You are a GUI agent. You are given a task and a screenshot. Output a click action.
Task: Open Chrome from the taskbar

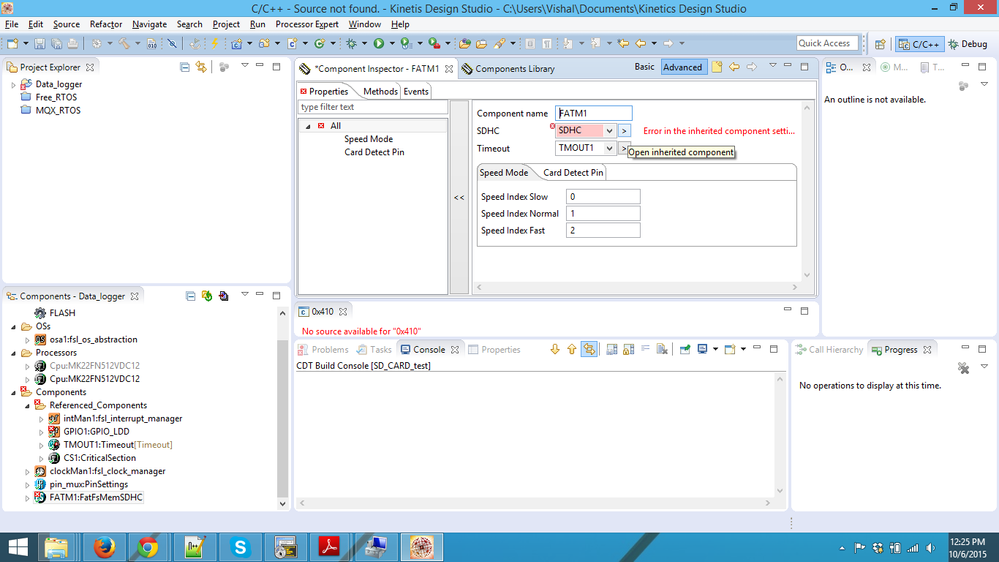pyautogui.click(x=148, y=547)
